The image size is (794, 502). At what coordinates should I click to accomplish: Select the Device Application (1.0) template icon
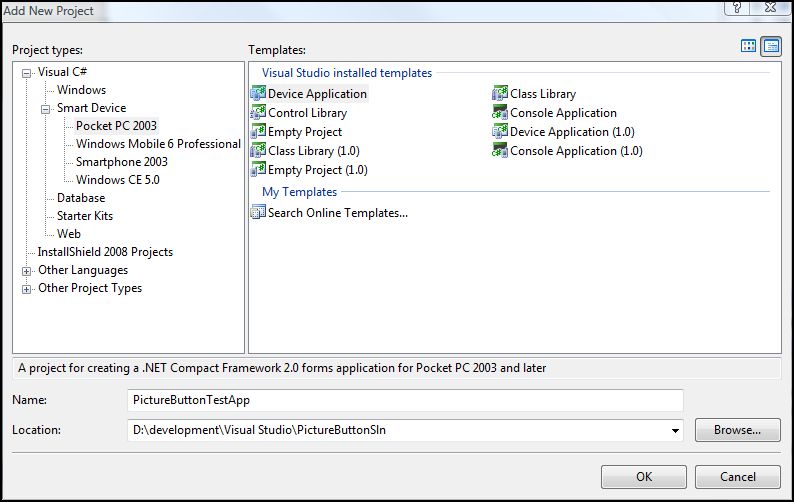pos(500,131)
